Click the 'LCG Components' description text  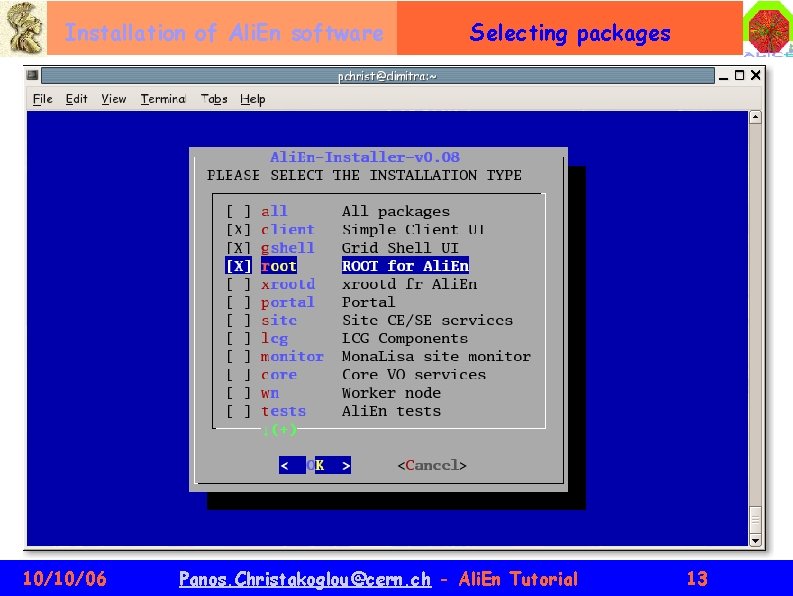[x=405, y=338]
